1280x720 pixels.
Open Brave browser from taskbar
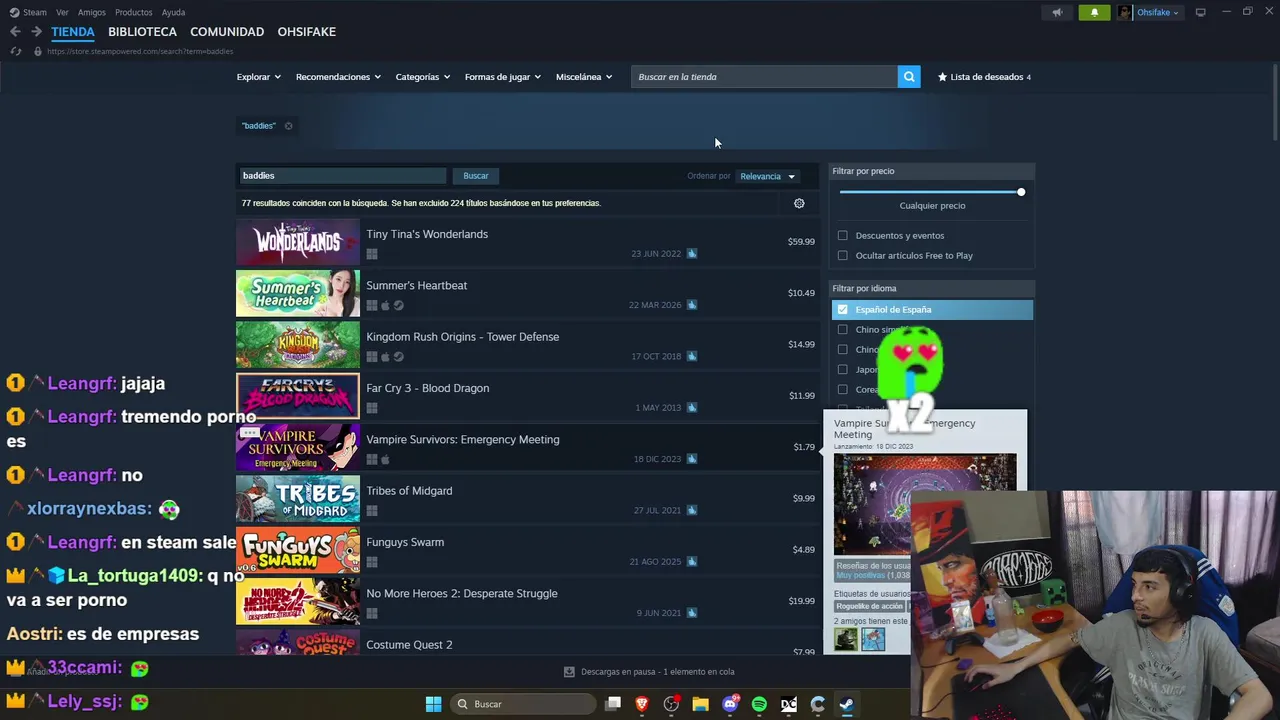pyautogui.click(x=642, y=704)
